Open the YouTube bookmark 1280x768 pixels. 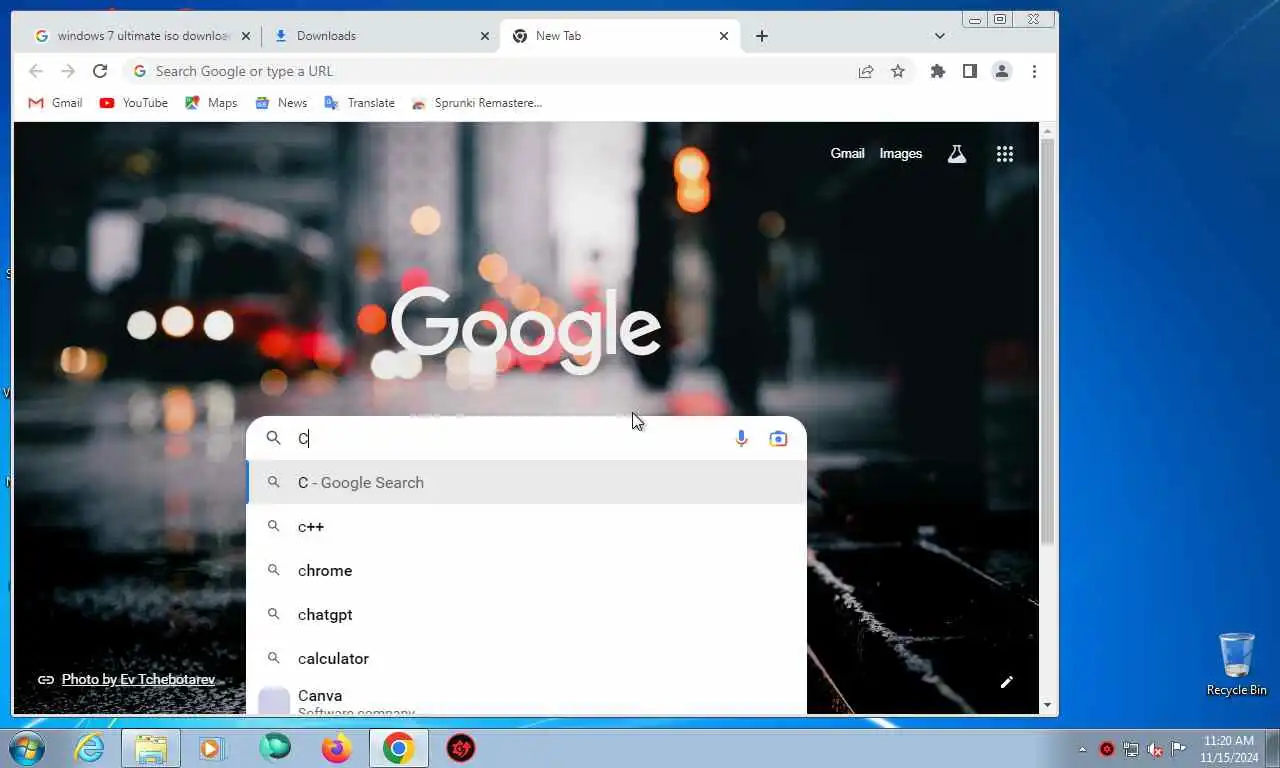click(x=134, y=103)
